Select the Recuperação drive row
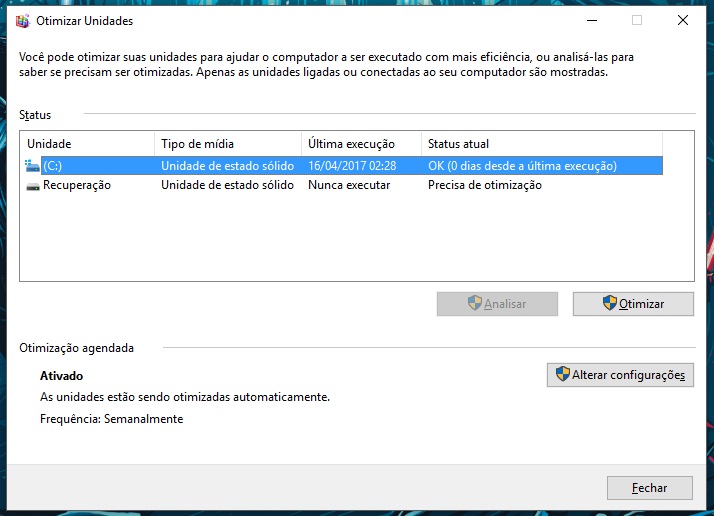Image resolution: width=714 pixels, height=516 pixels. tap(77, 186)
